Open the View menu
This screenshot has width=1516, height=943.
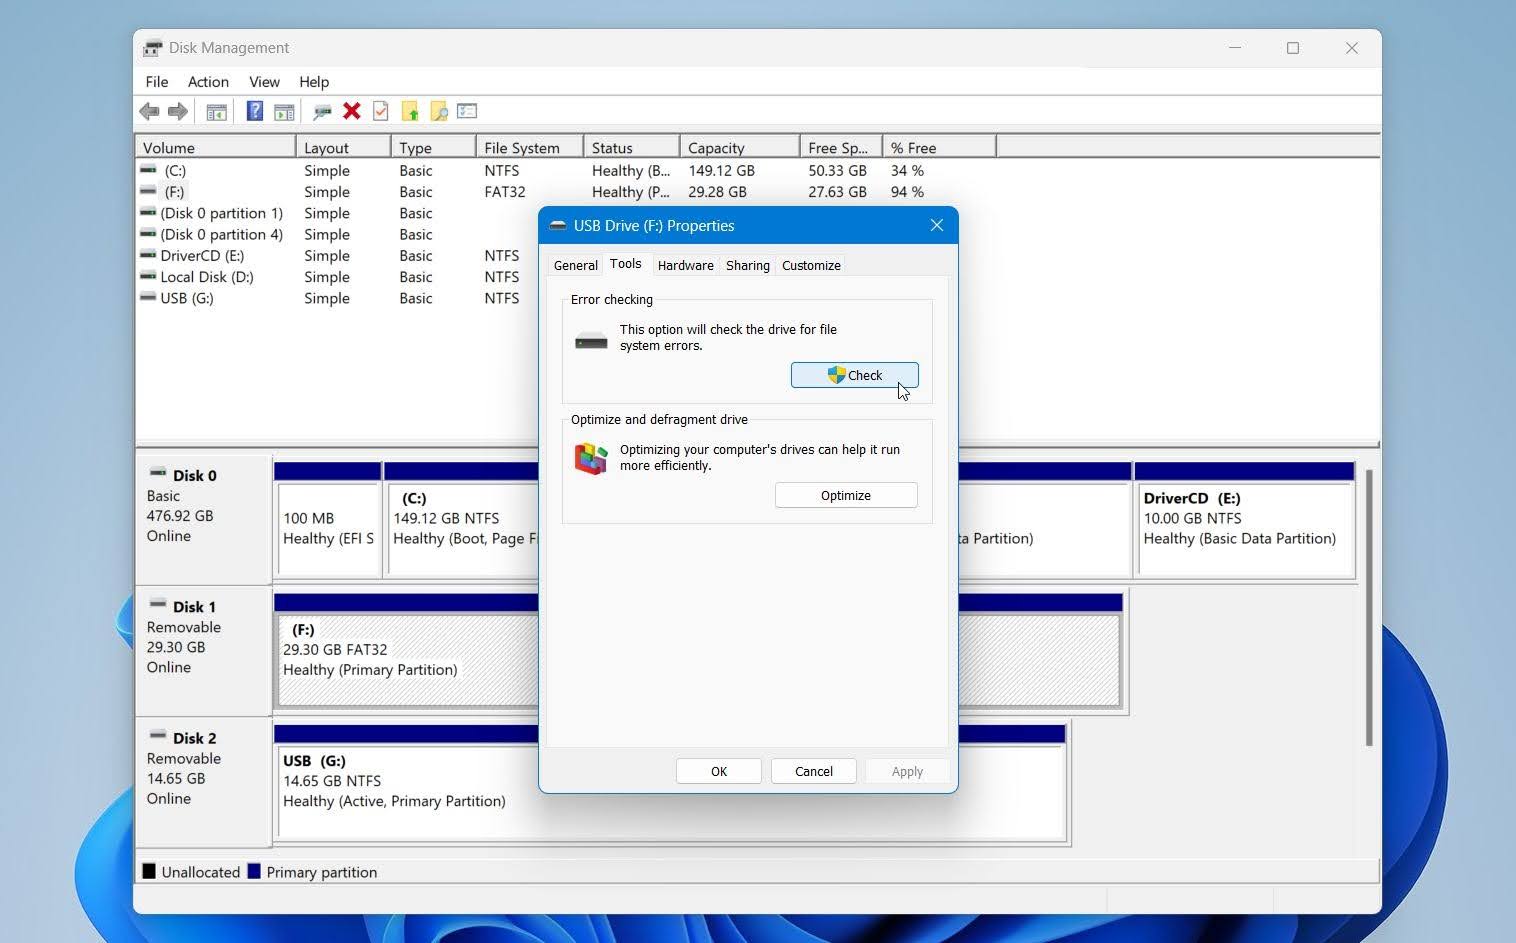[264, 82]
